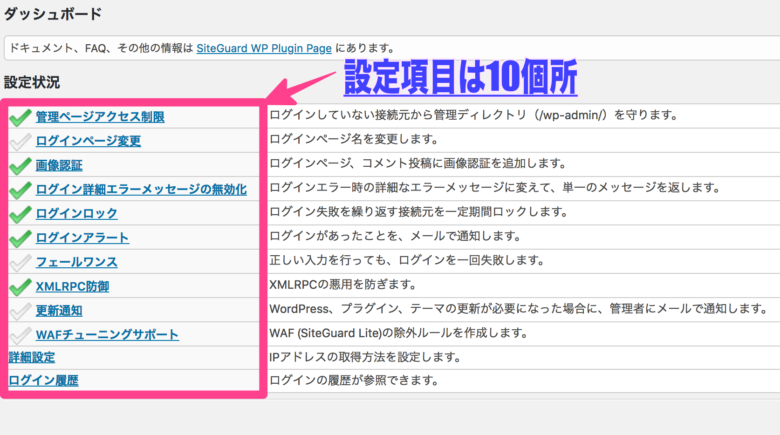Click description text XMLRPCの悪用を防ぎます。
Screen dimensions: 780x435
tap(343, 285)
